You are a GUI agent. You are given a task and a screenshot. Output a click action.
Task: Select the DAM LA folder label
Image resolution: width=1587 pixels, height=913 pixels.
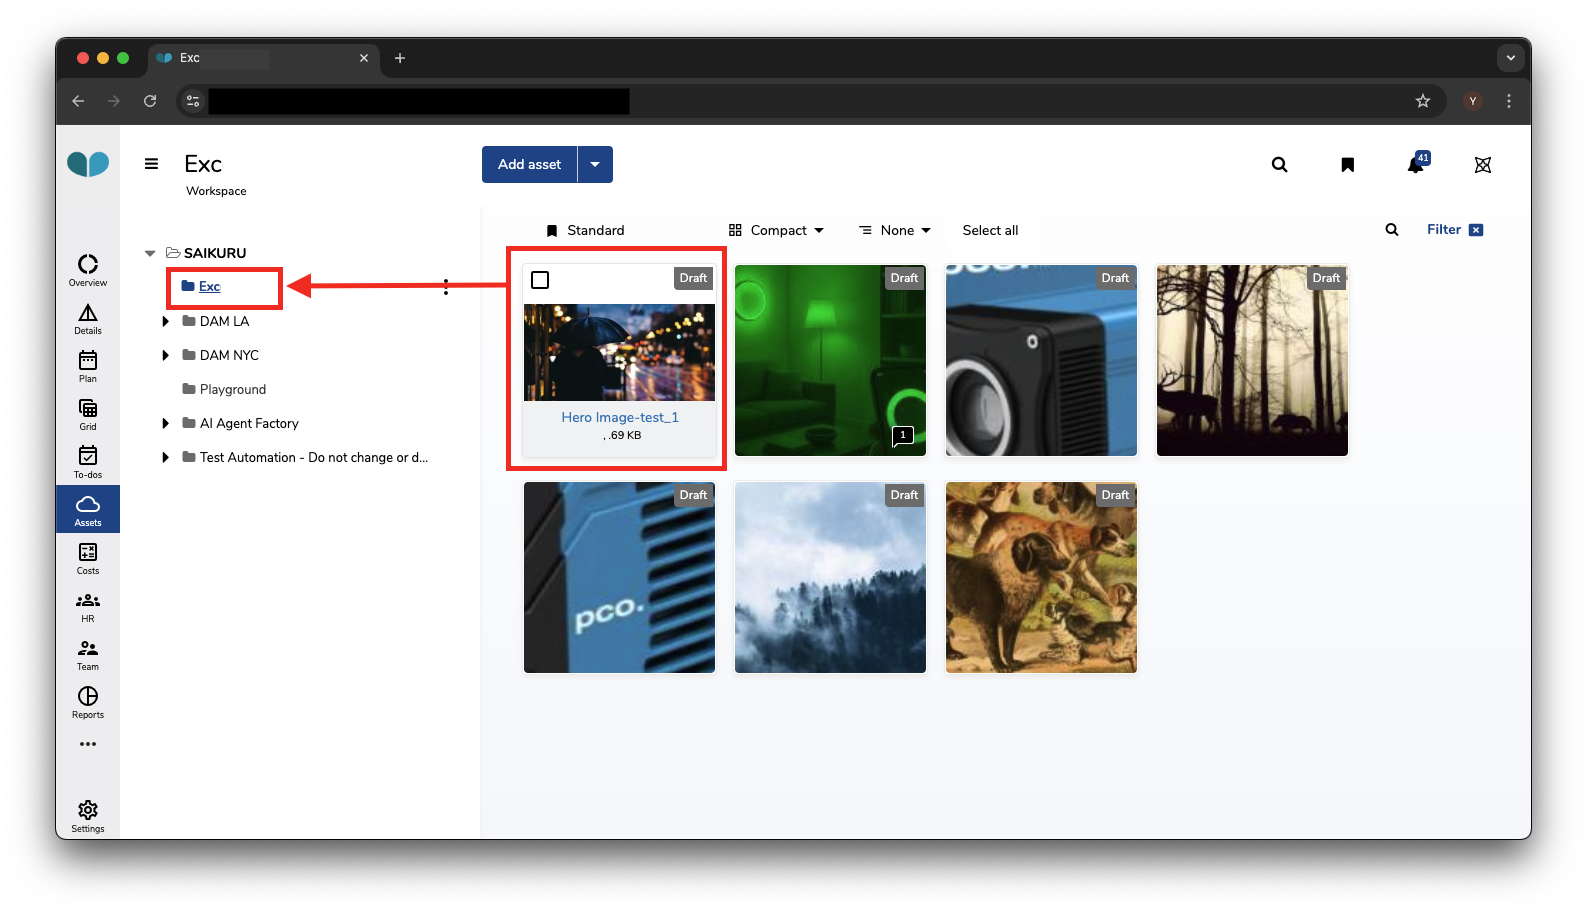(x=224, y=321)
